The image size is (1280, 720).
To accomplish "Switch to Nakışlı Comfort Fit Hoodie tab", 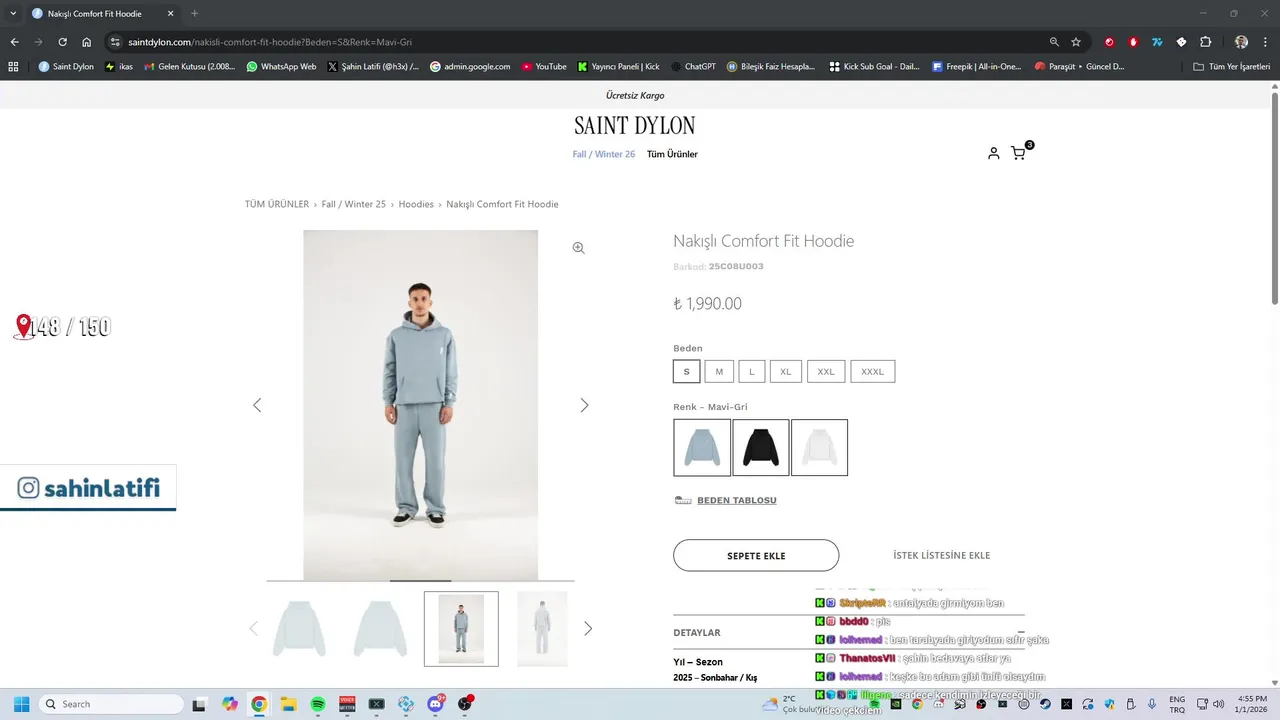I will pos(103,13).
